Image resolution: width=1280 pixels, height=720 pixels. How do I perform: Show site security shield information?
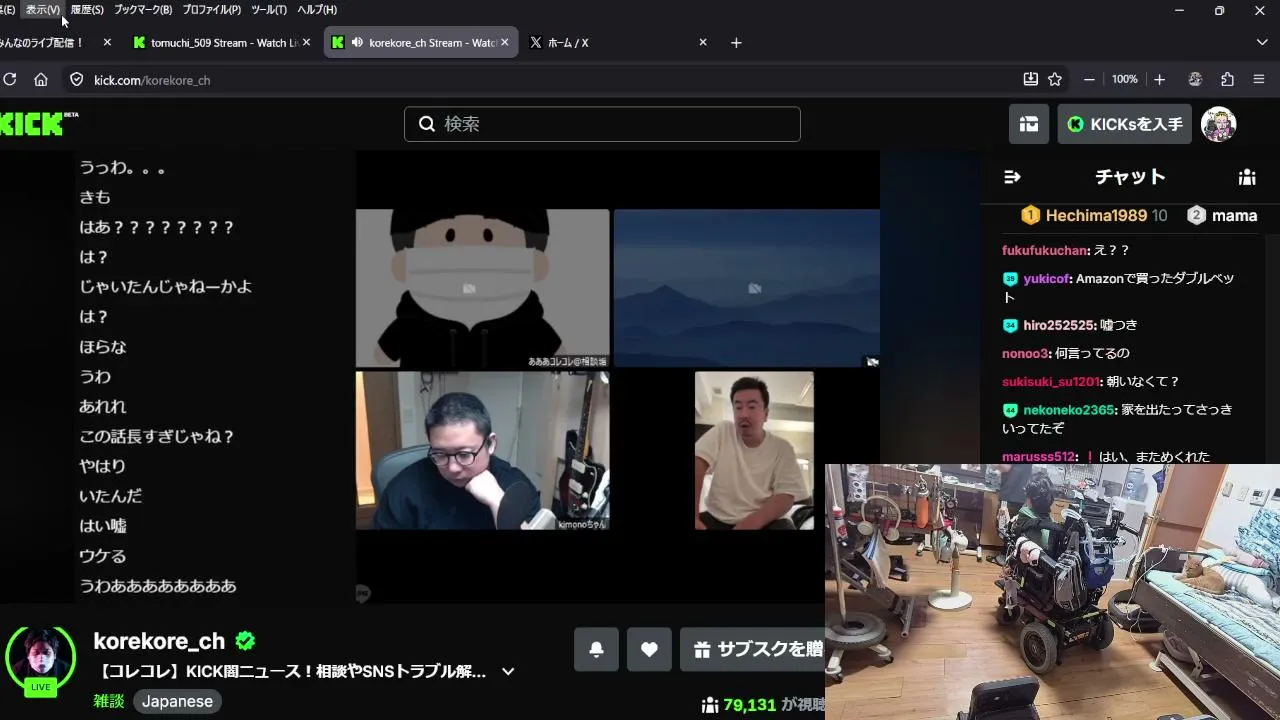(76, 79)
